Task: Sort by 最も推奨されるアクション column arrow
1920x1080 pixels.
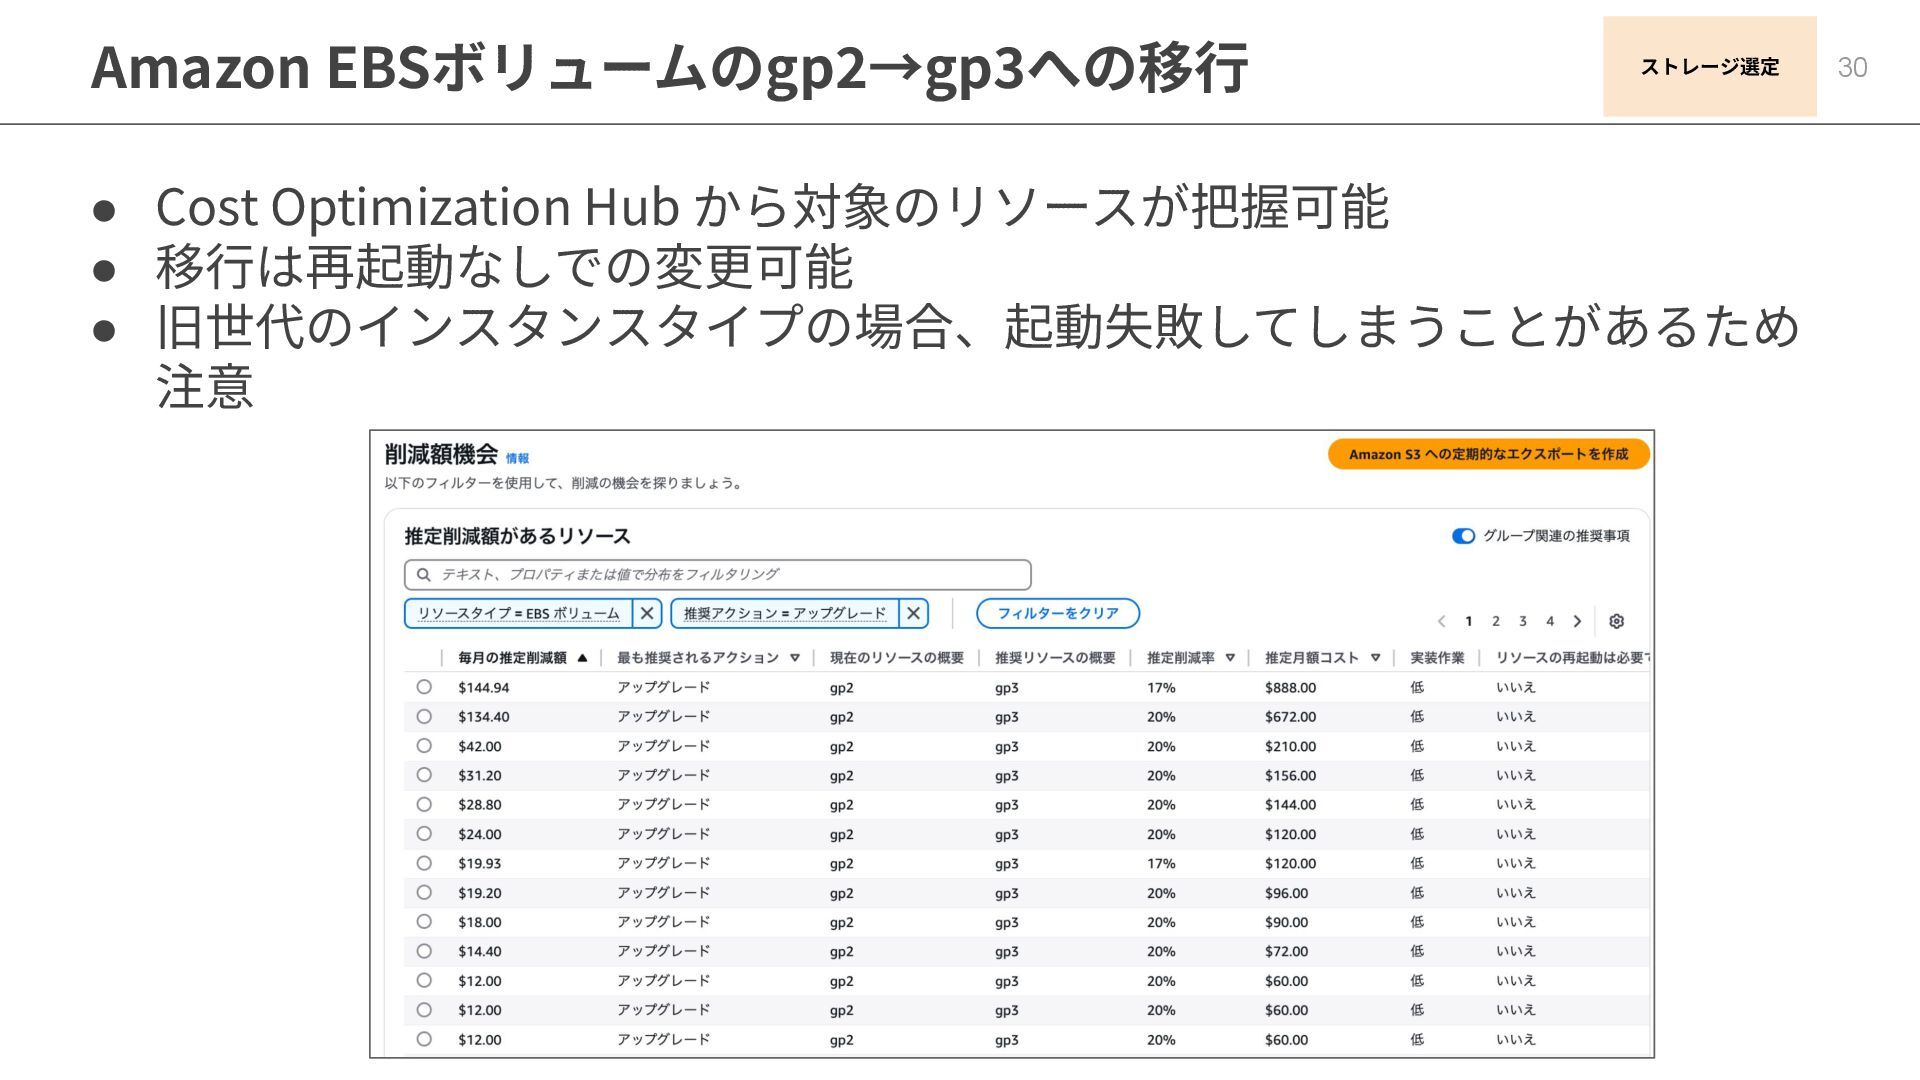Action: pyautogui.click(x=795, y=658)
